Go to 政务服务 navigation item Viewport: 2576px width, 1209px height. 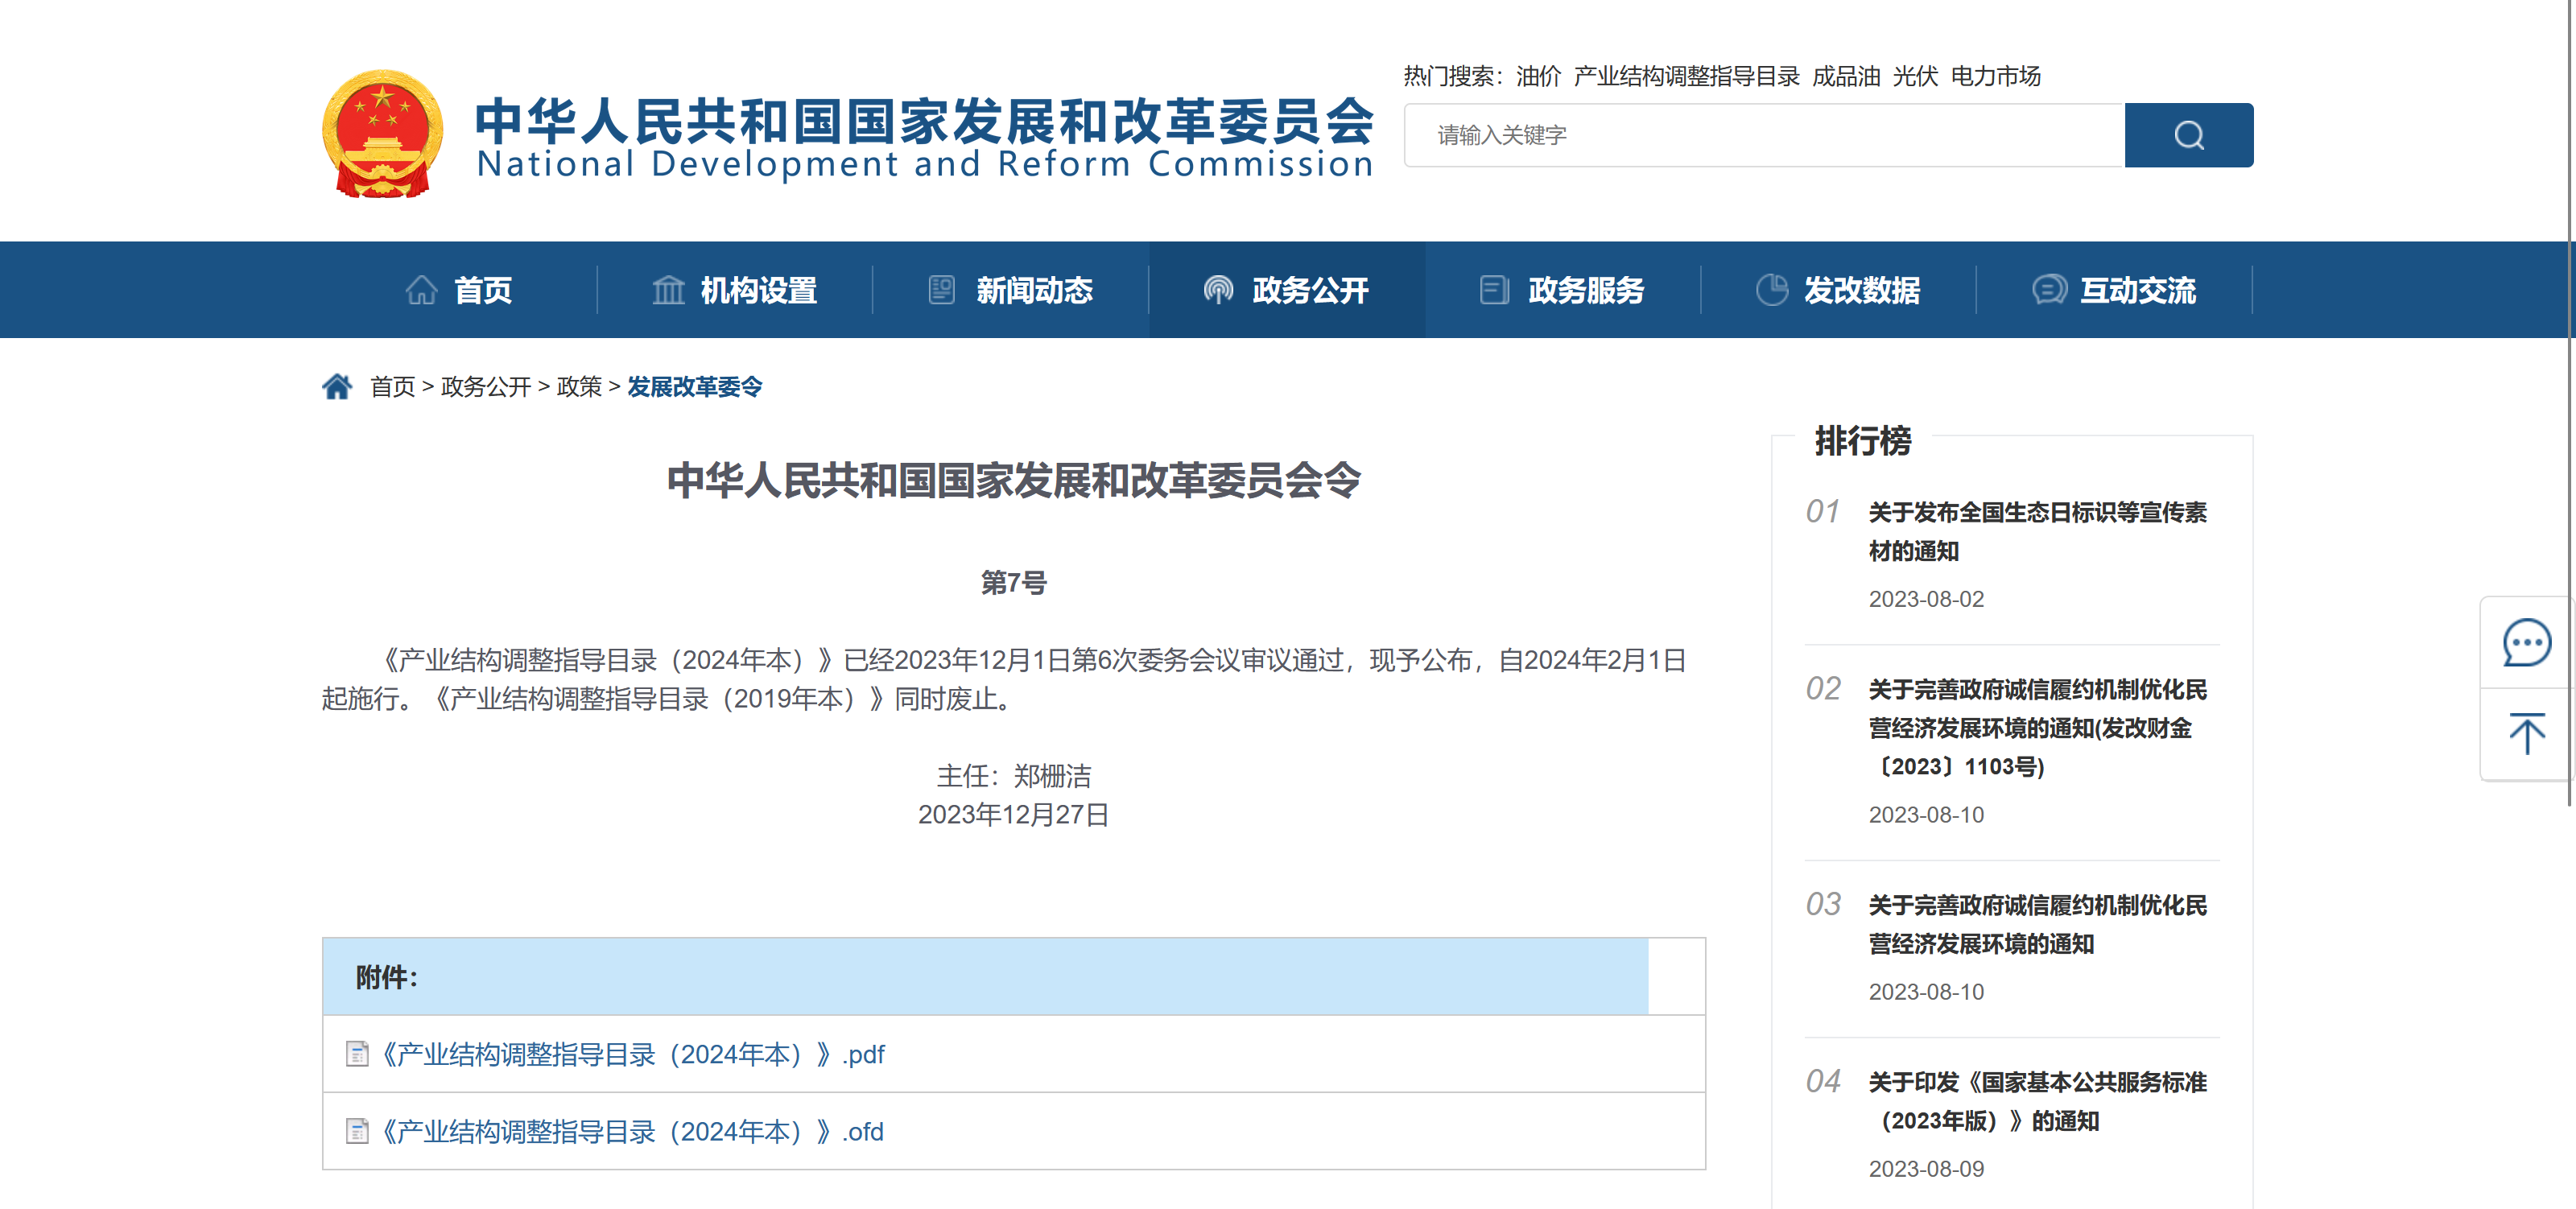pos(1585,290)
